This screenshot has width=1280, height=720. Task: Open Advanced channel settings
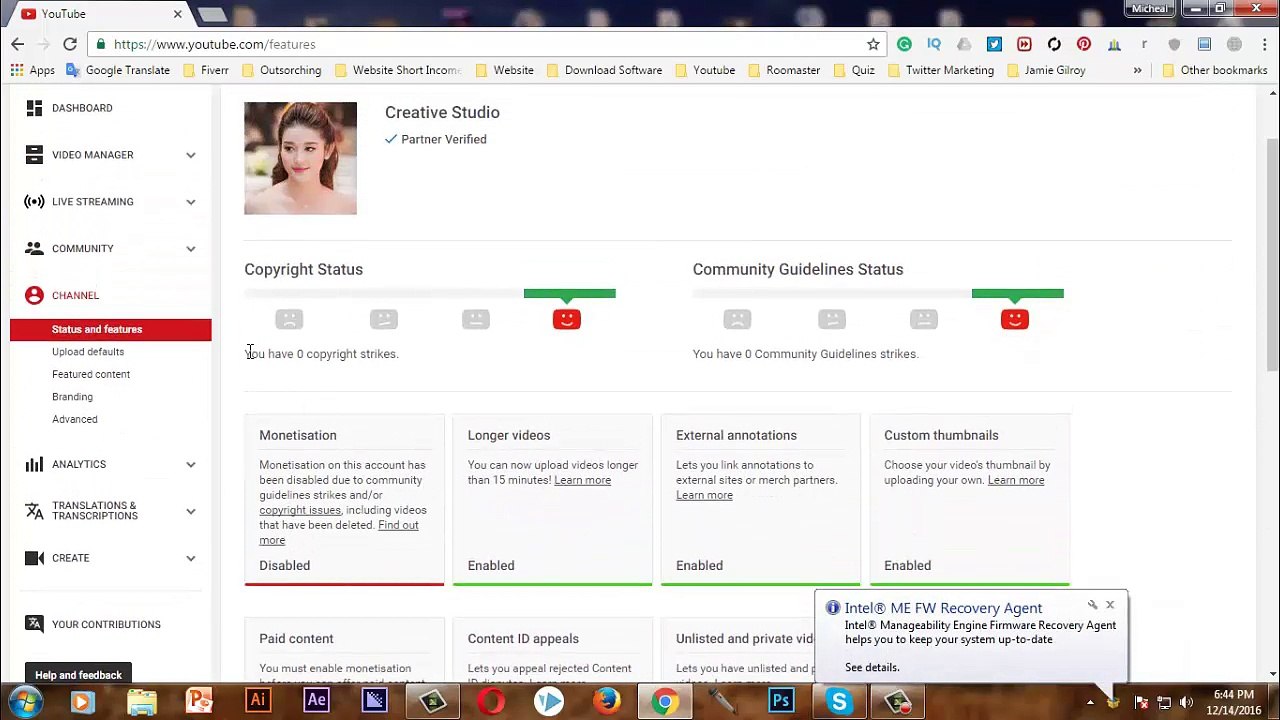pos(75,419)
